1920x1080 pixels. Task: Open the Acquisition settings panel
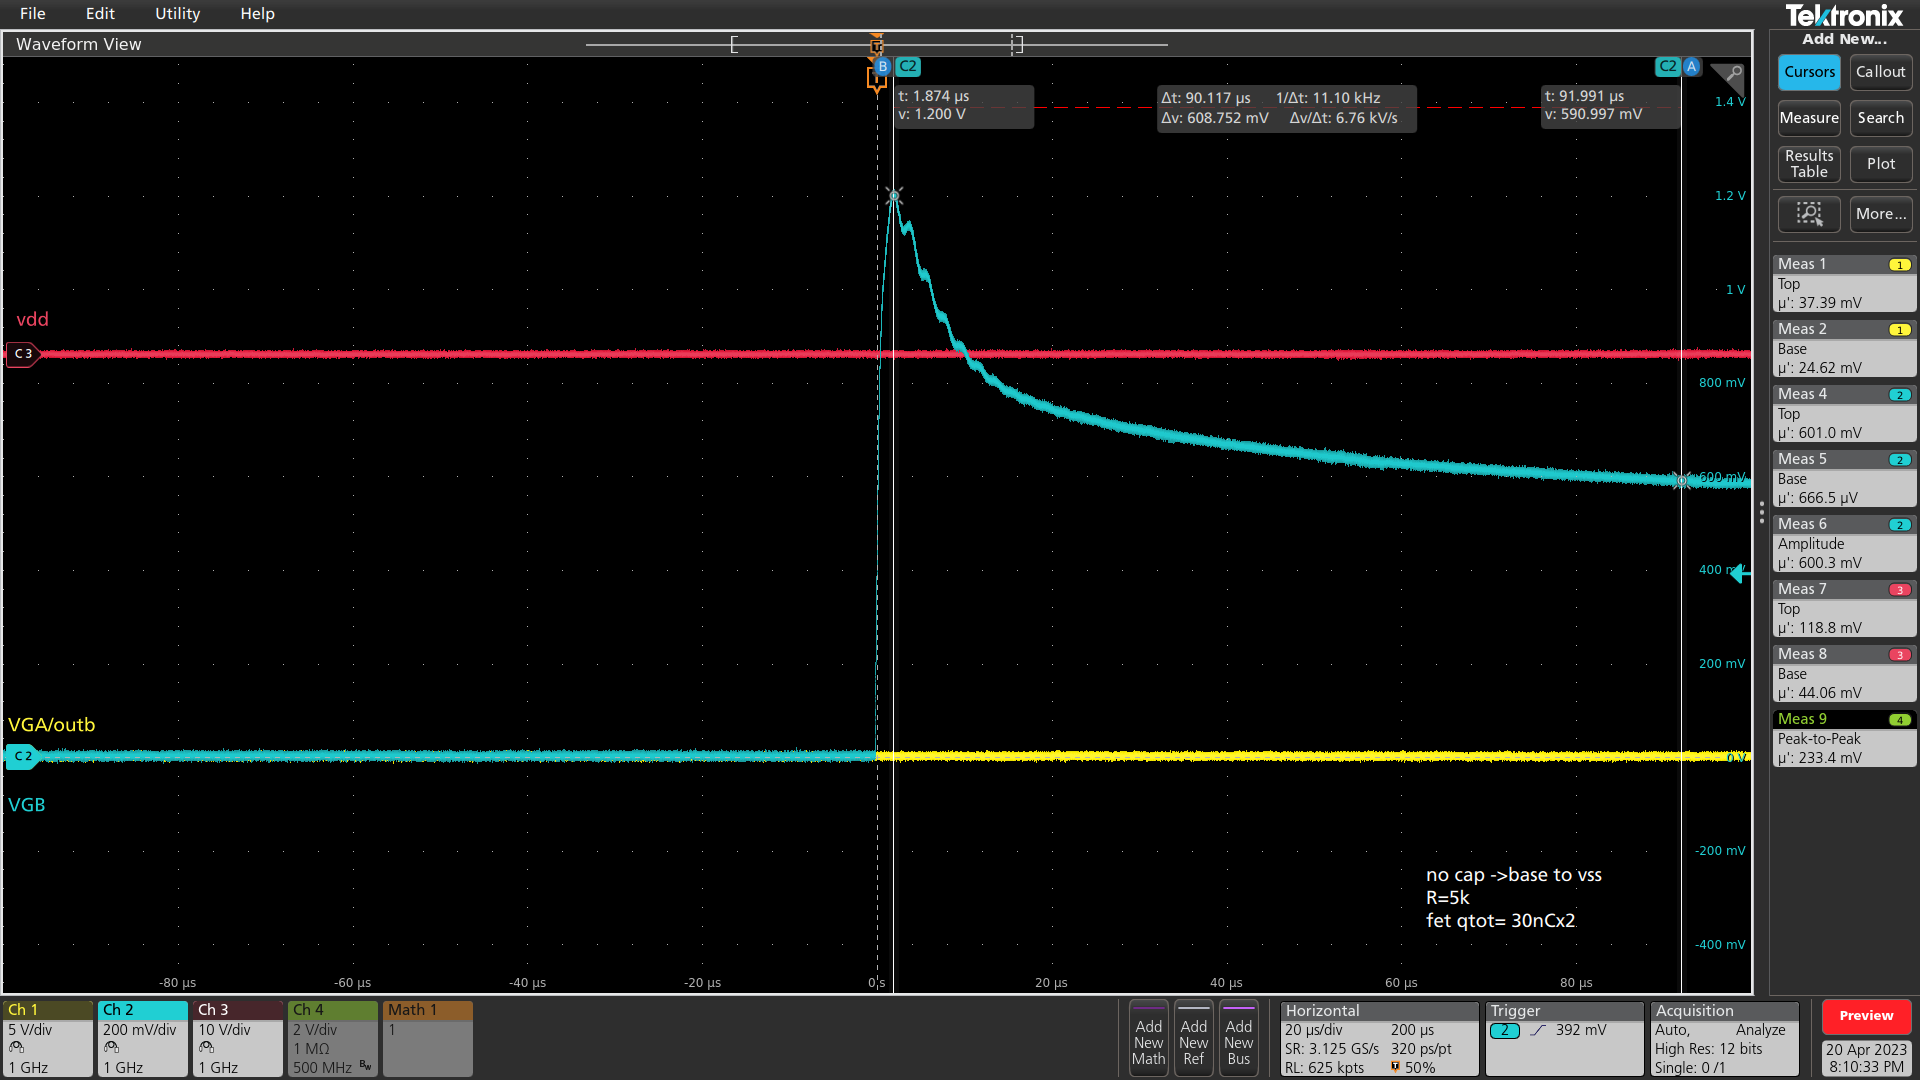(1725, 1038)
